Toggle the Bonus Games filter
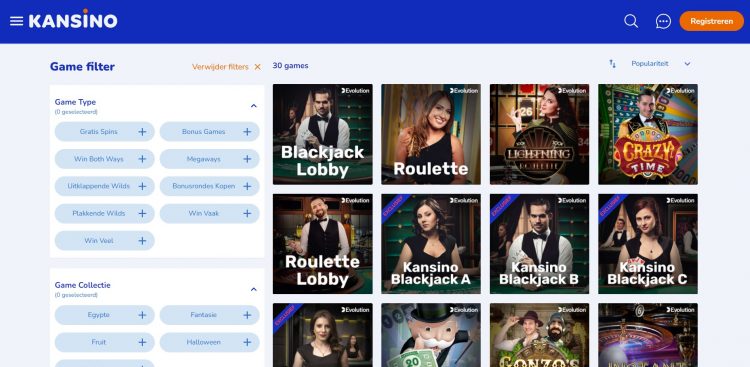 click(x=210, y=132)
